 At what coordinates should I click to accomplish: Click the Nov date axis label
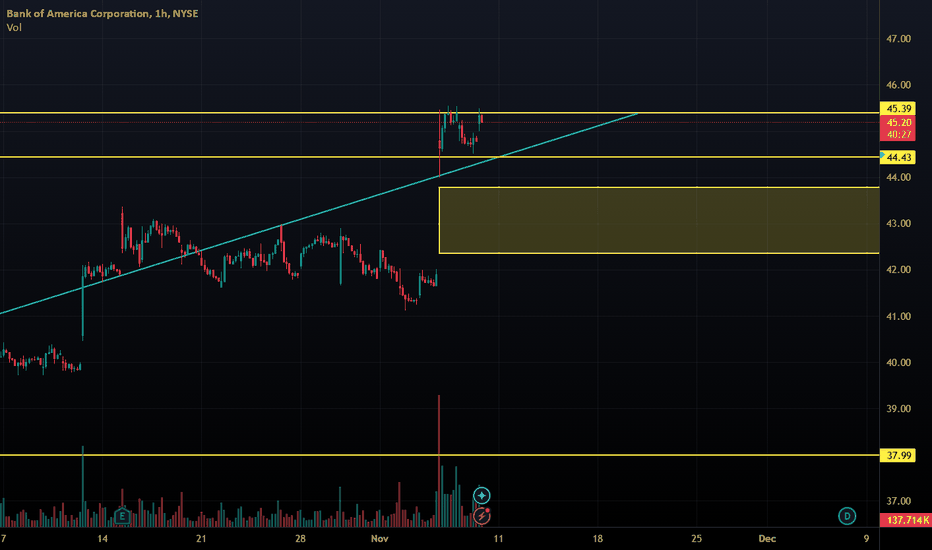coord(379,539)
